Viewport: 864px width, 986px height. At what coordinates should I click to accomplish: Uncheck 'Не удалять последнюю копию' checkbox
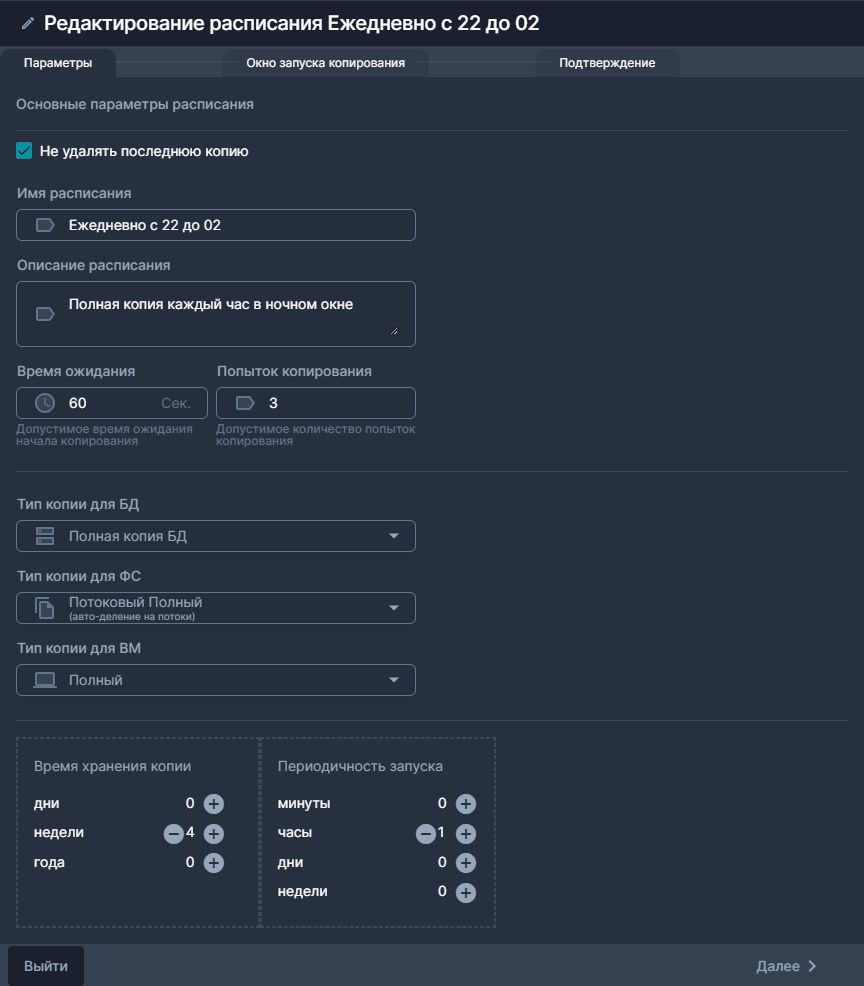point(24,151)
